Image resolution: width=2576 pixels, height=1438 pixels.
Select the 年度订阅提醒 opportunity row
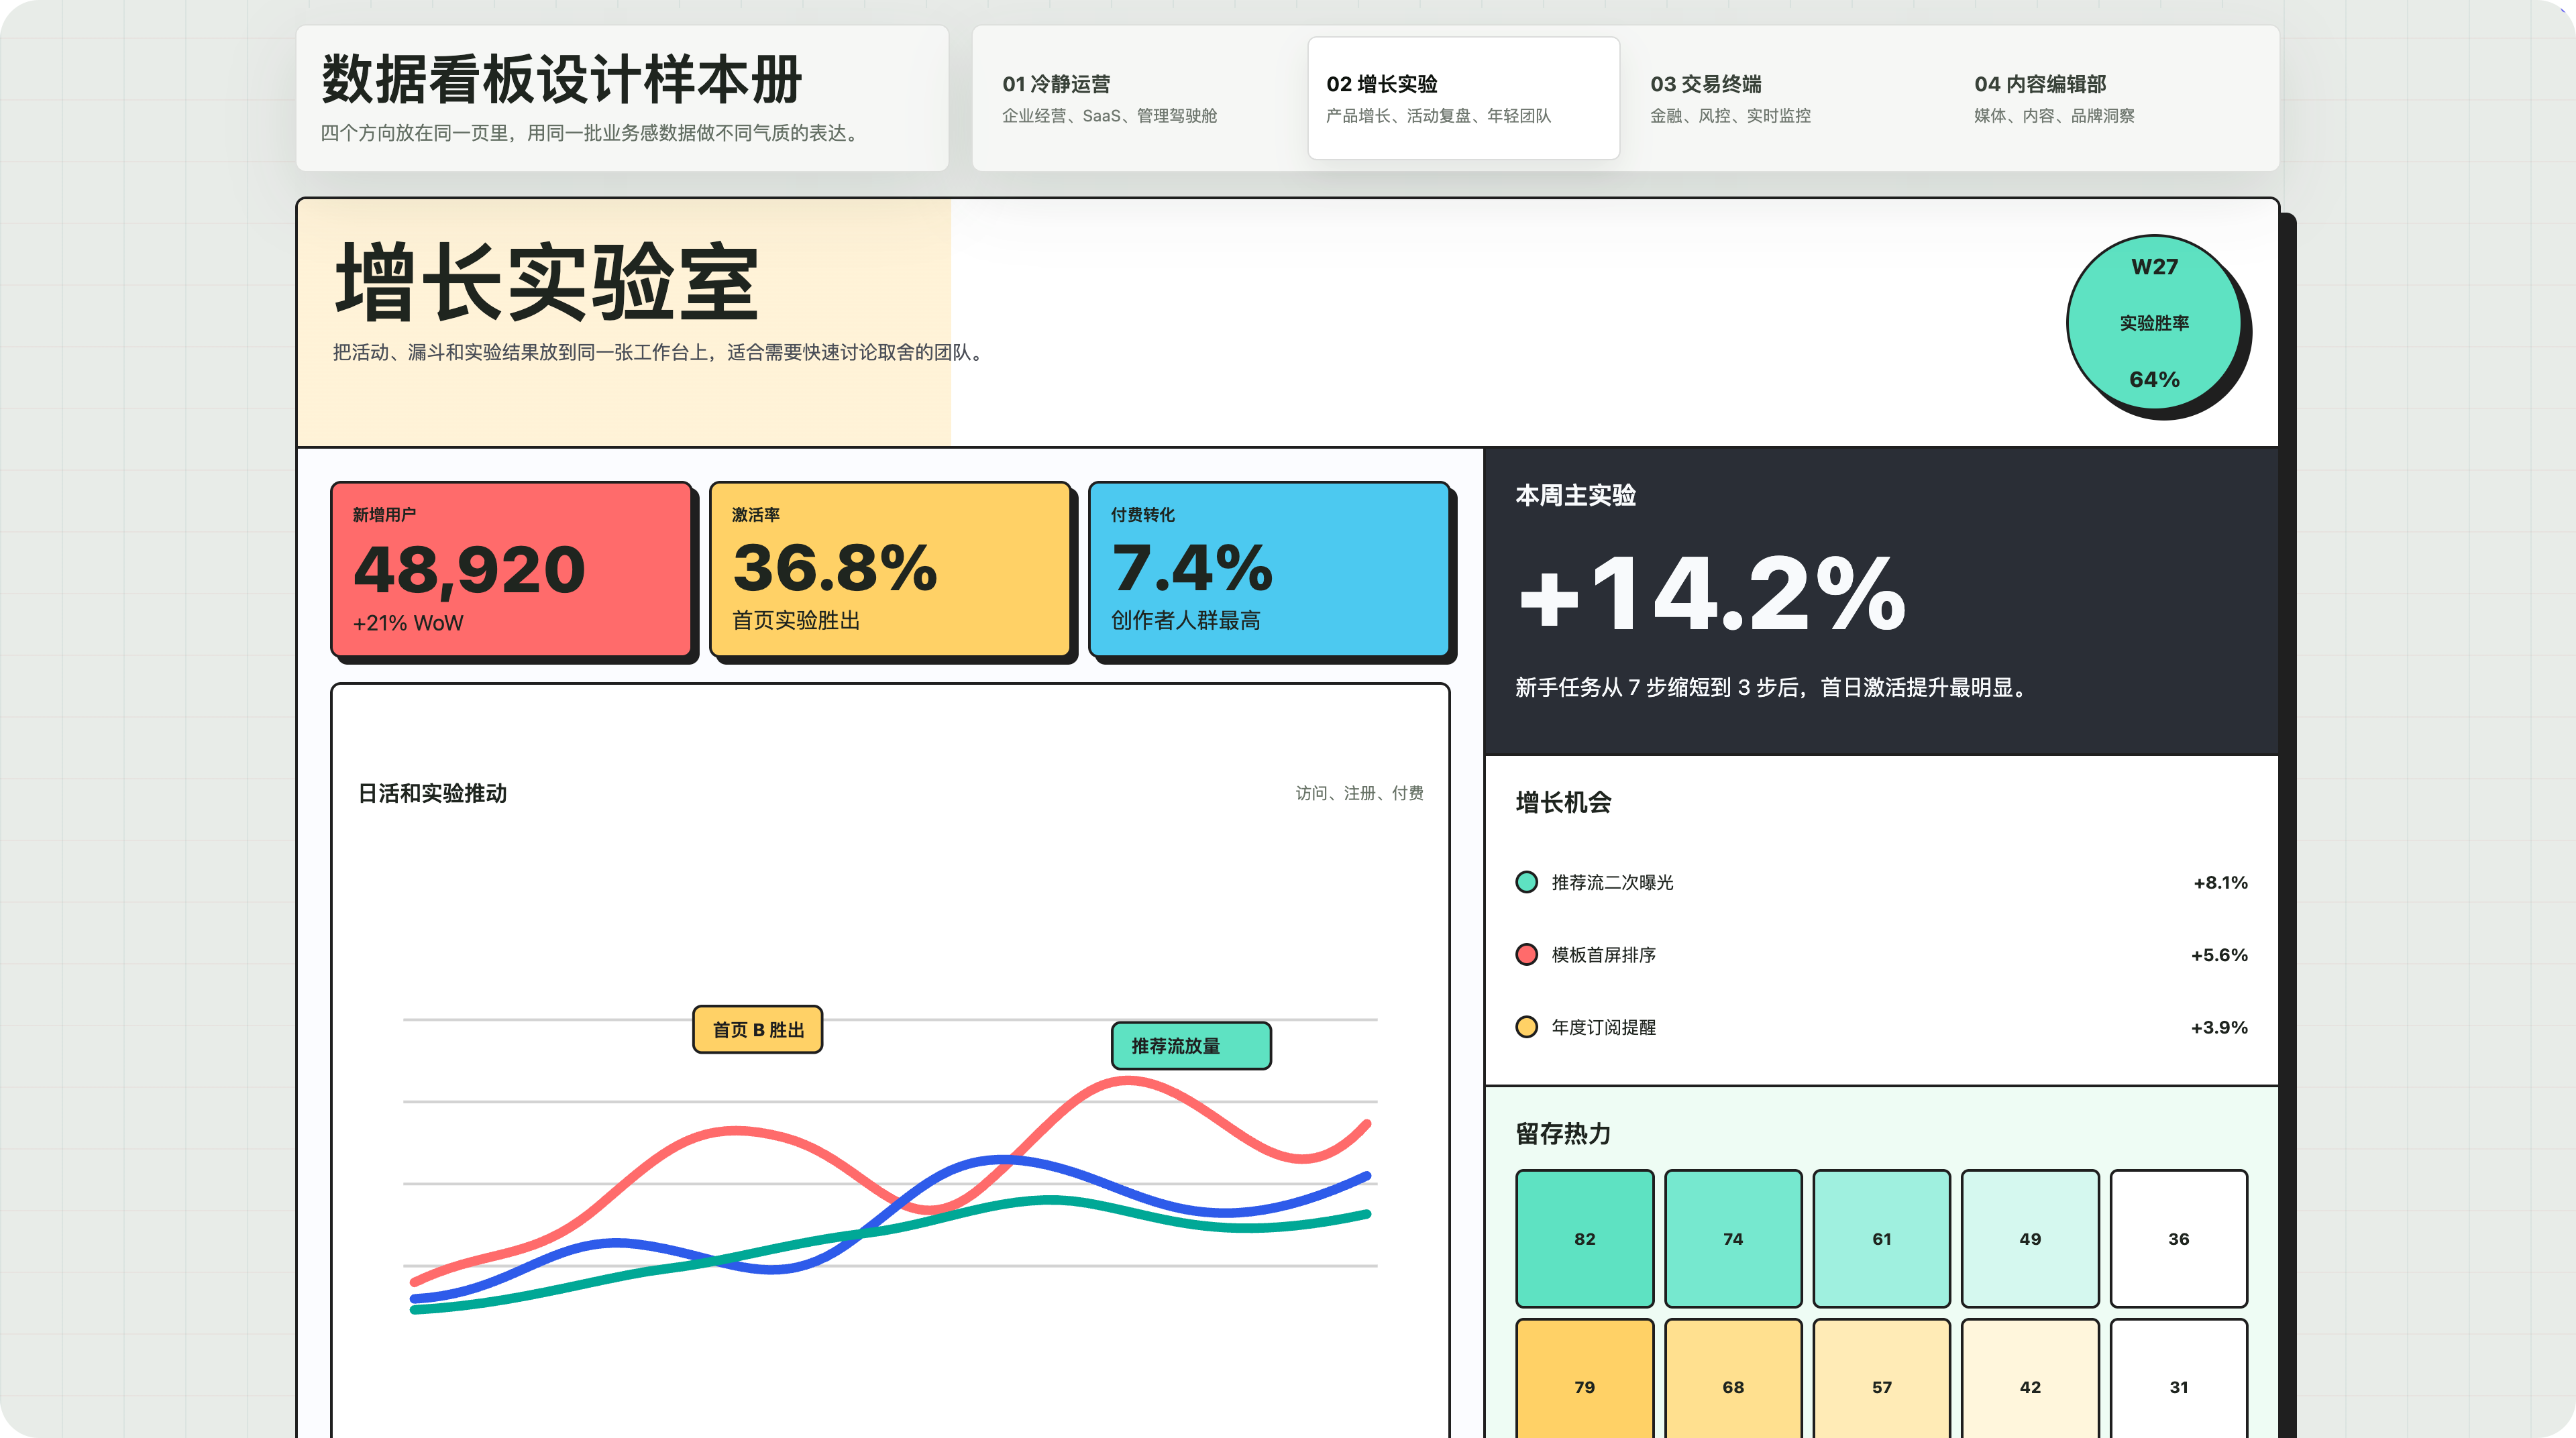click(1882, 1027)
